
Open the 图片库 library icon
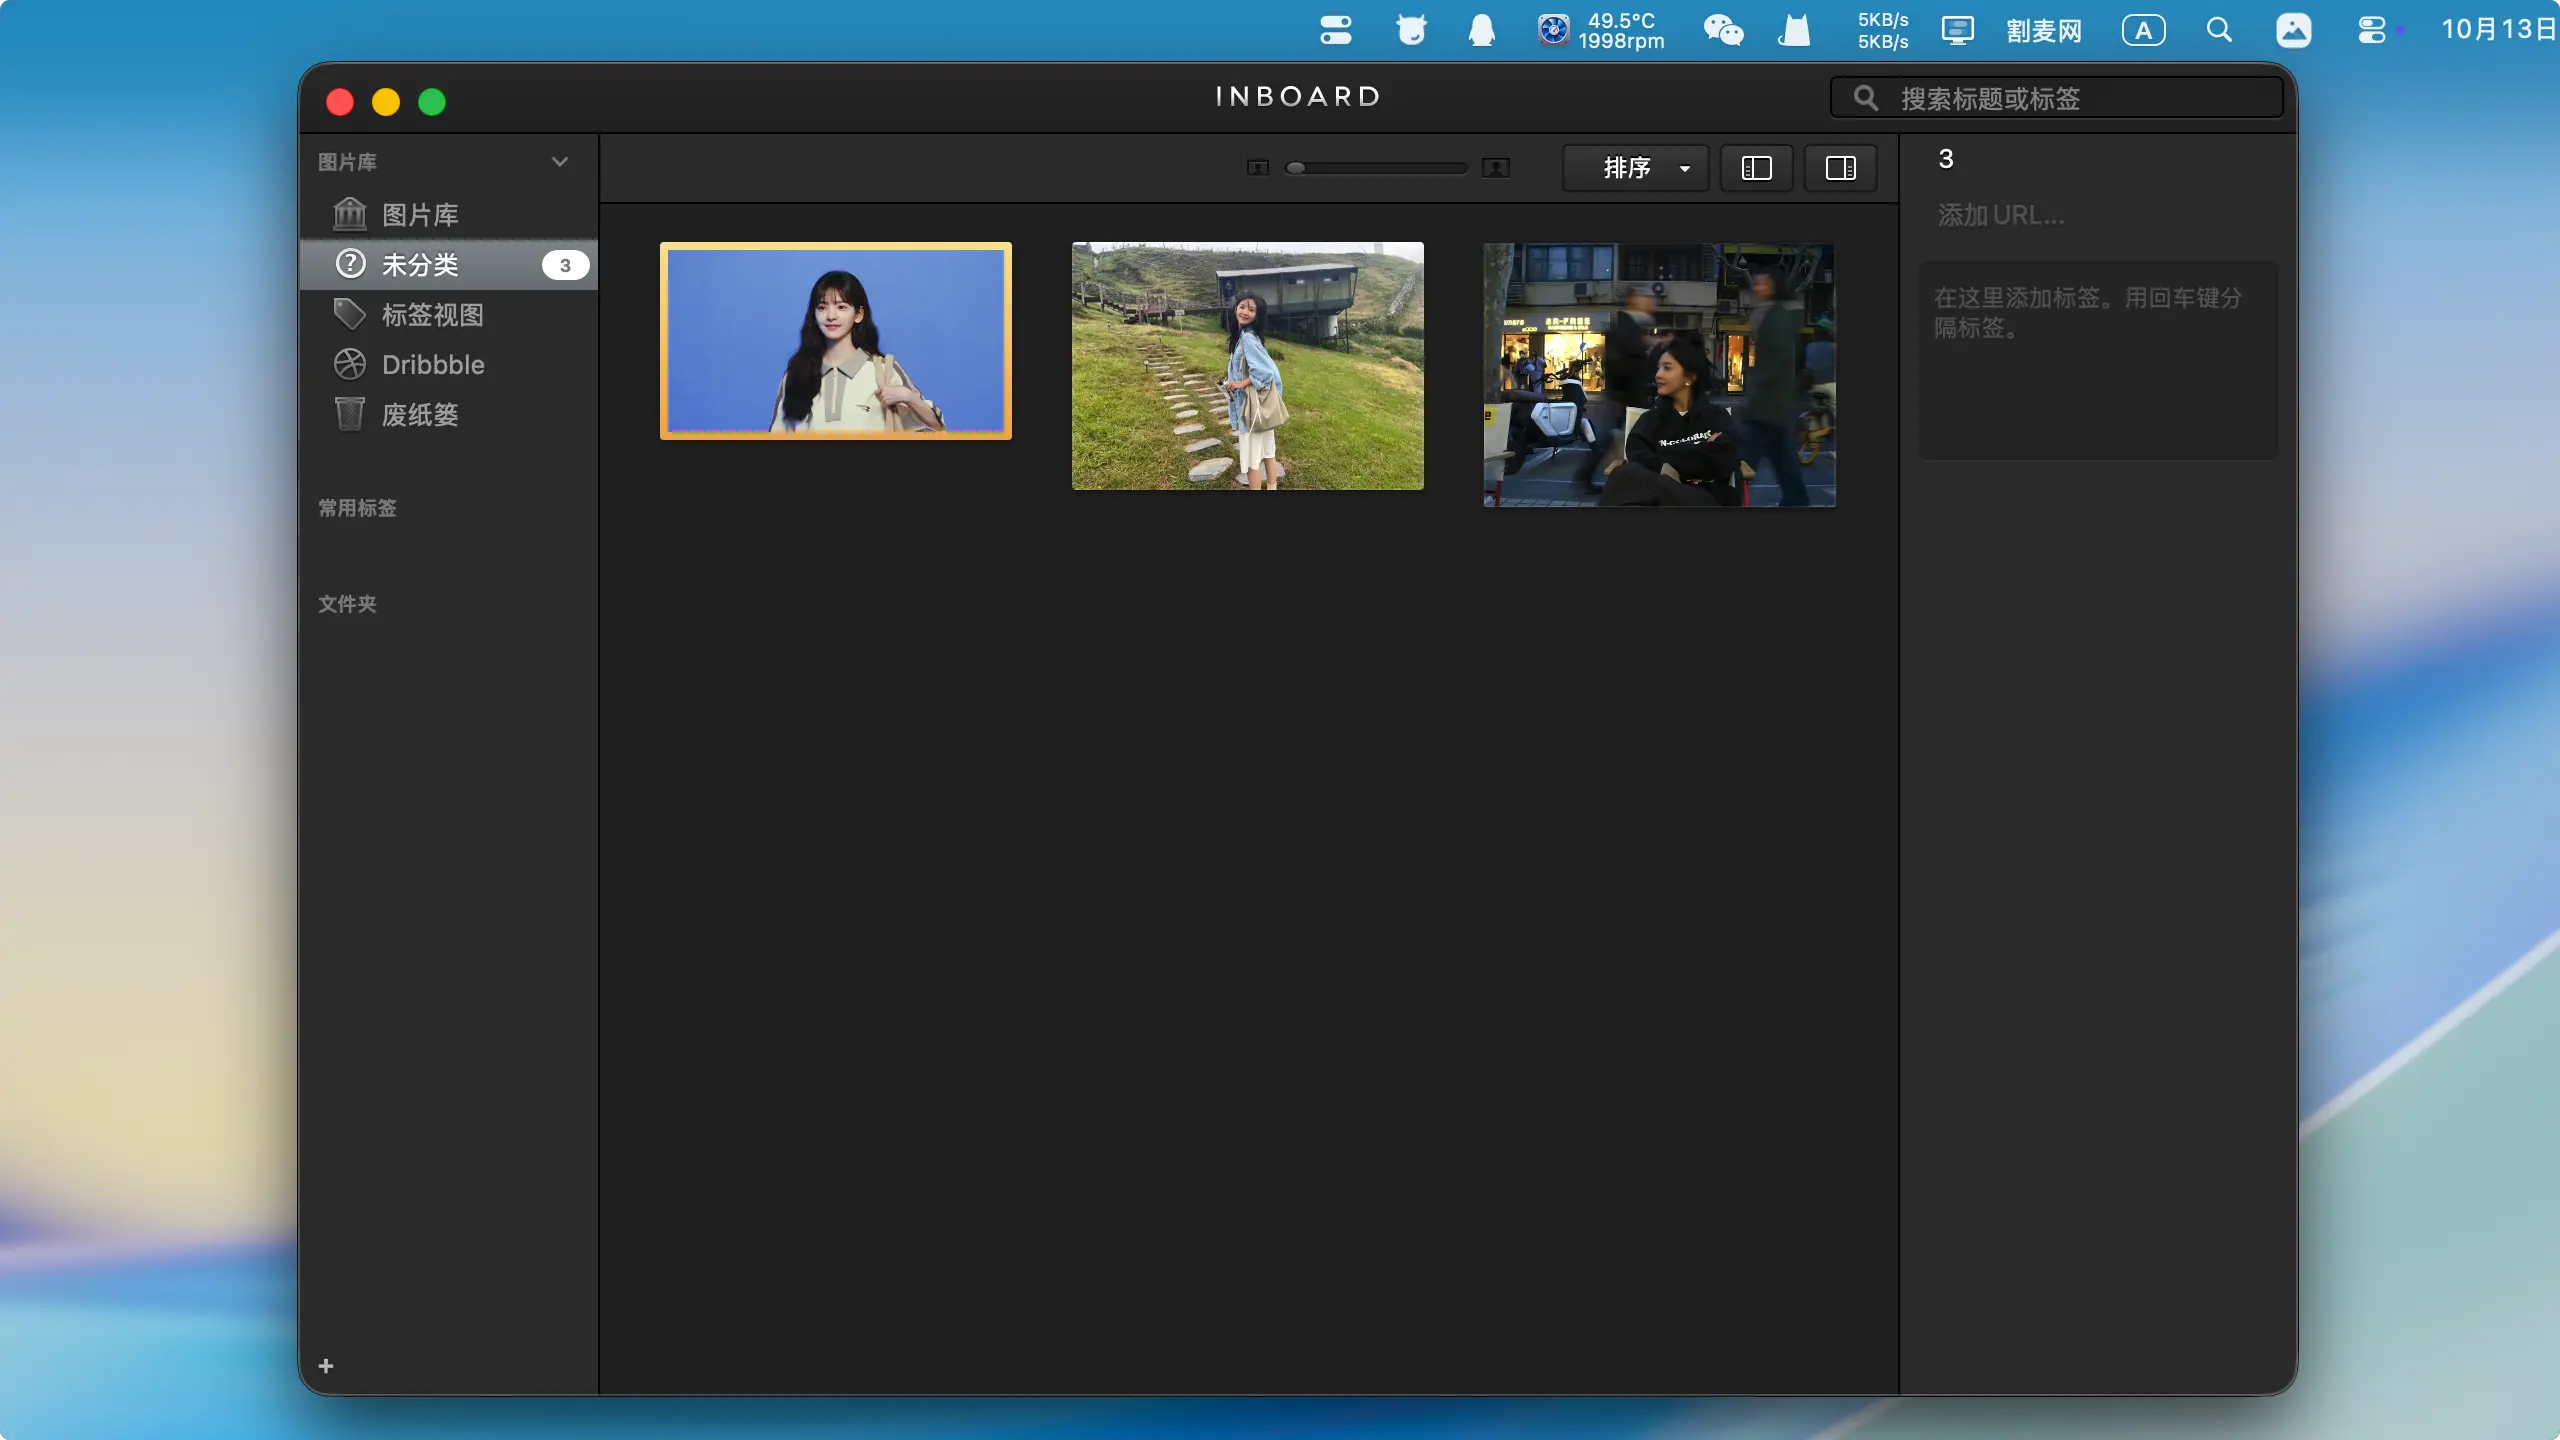pyautogui.click(x=349, y=214)
